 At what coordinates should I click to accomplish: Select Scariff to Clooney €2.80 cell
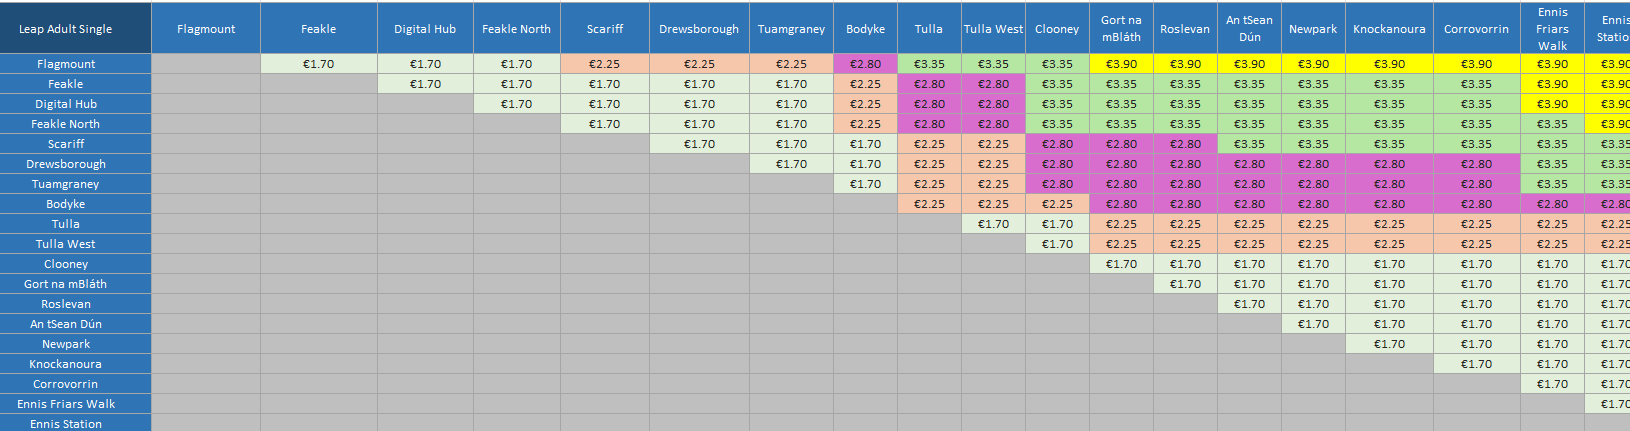(x=1057, y=144)
